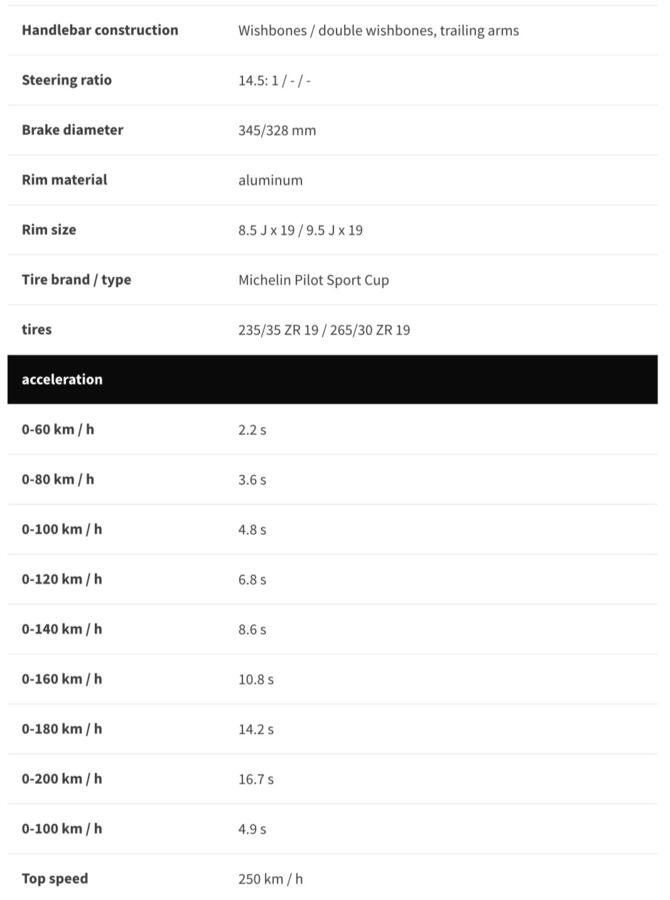Select the 14.5: 1 steering ratio value
The width and height of the screenshot is (670, 900).
(x=274, y=81)
